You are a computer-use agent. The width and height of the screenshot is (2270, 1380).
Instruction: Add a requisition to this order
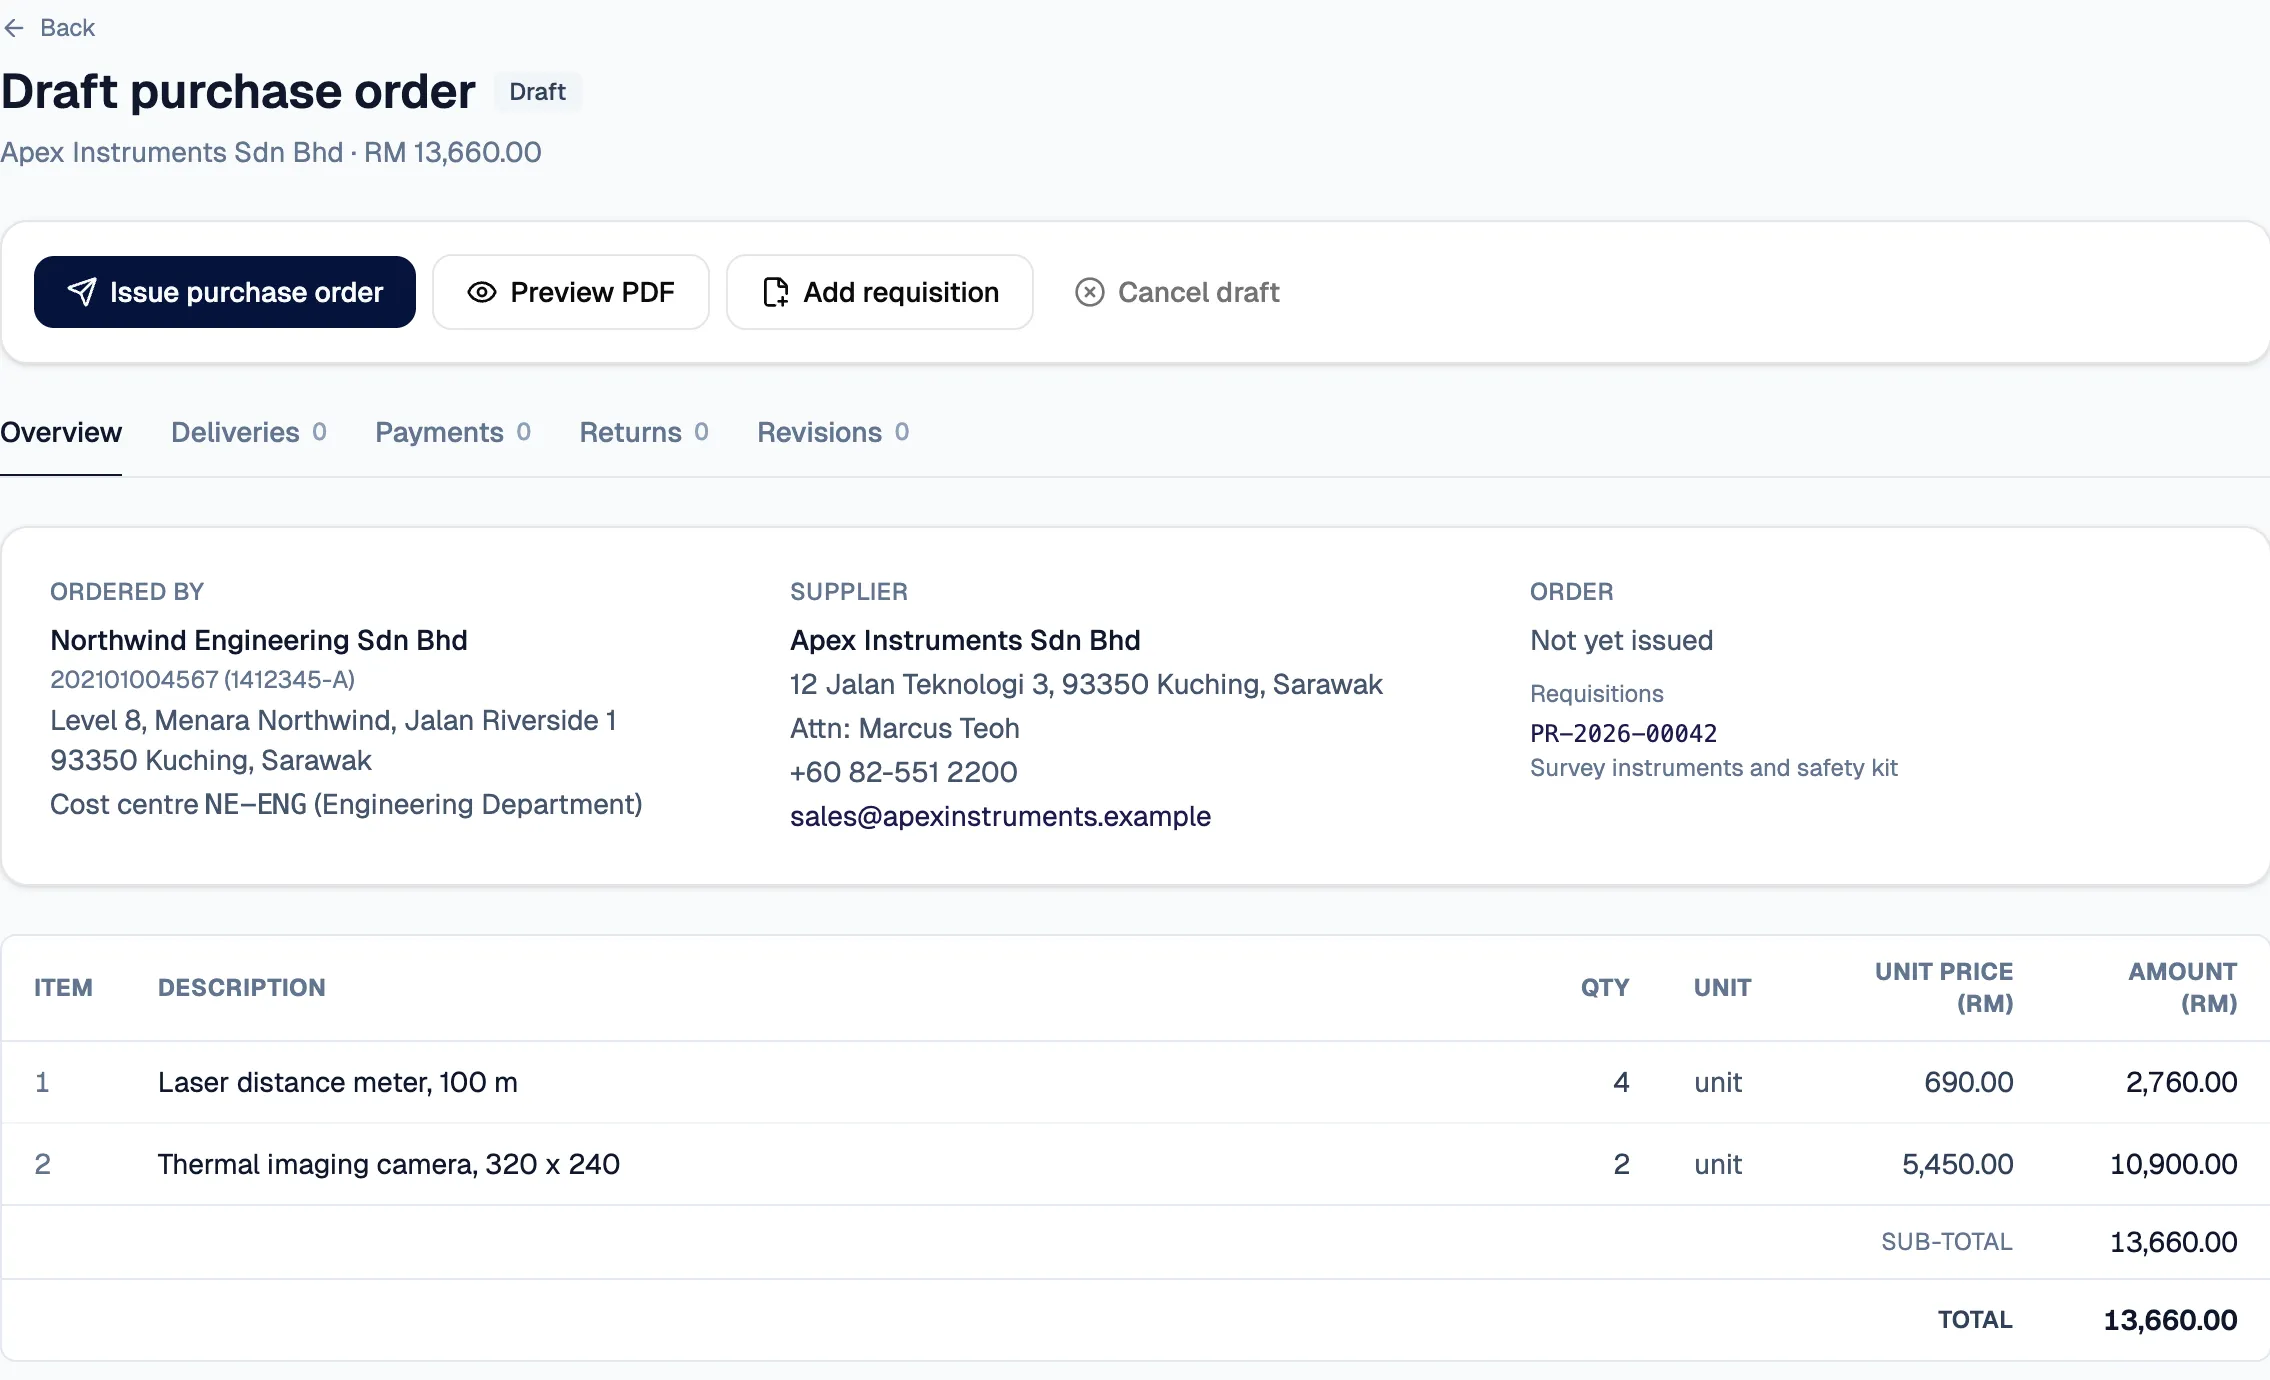pos(880,292)
